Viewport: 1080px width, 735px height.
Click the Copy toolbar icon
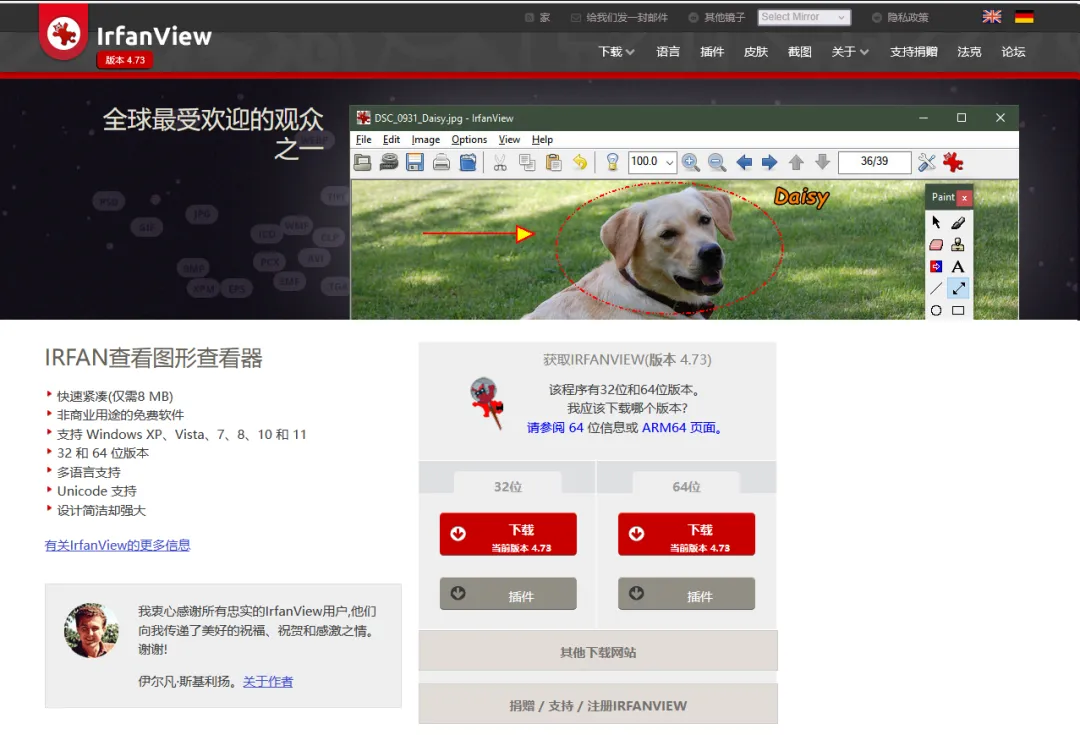(527, 163)
